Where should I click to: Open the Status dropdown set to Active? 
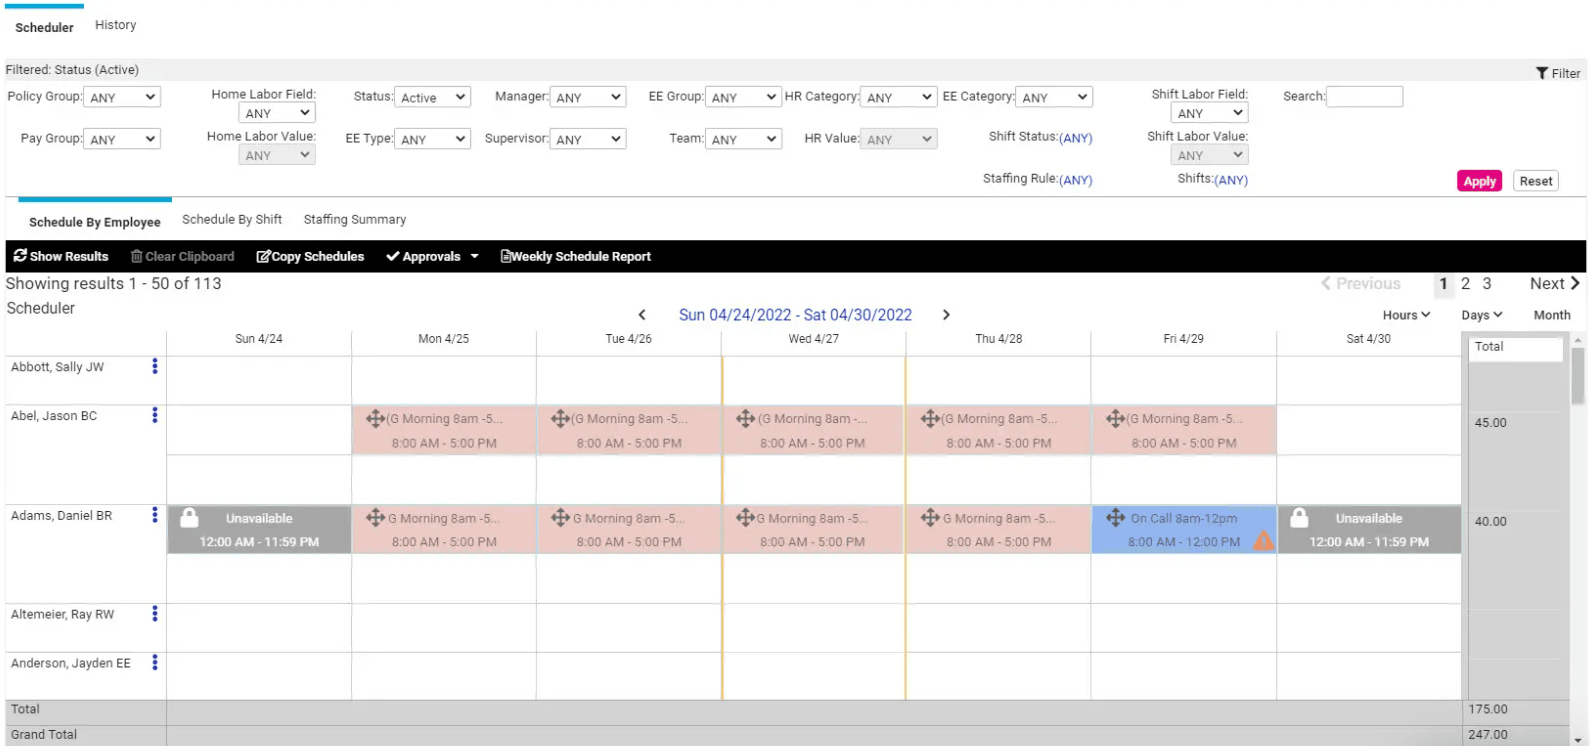[432, 97]
